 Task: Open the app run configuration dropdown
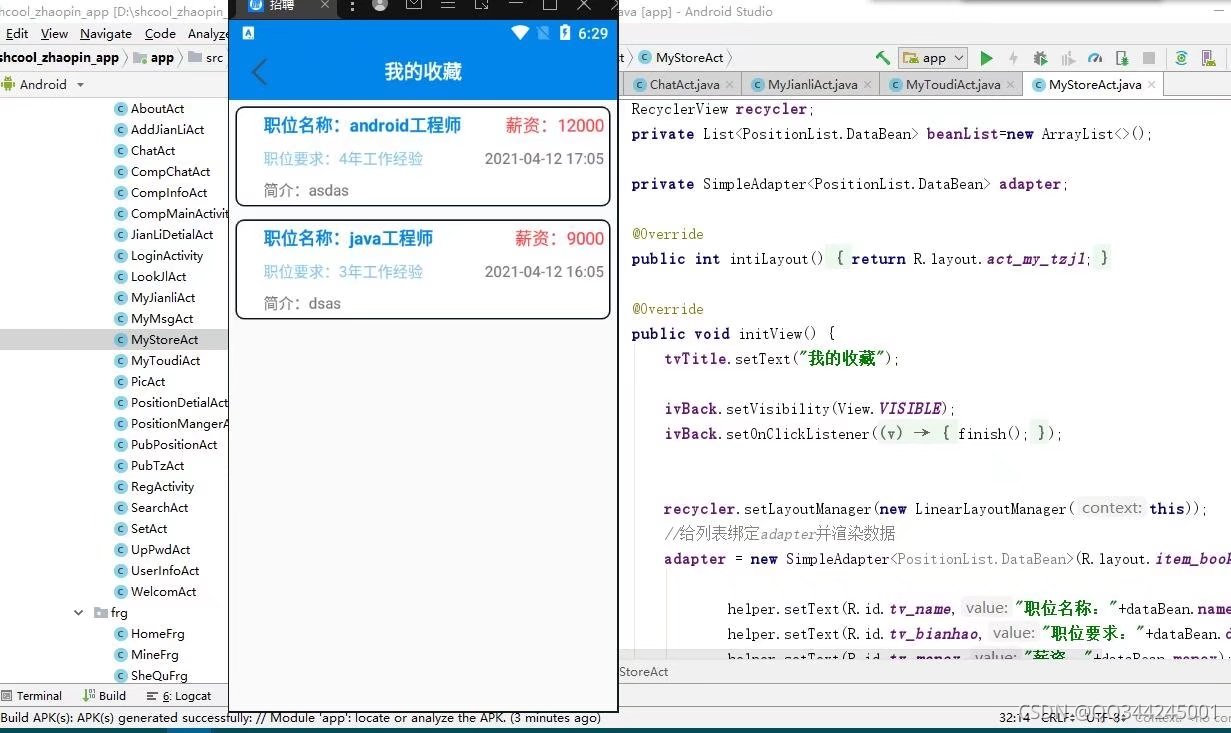click(x=932, y=58)
